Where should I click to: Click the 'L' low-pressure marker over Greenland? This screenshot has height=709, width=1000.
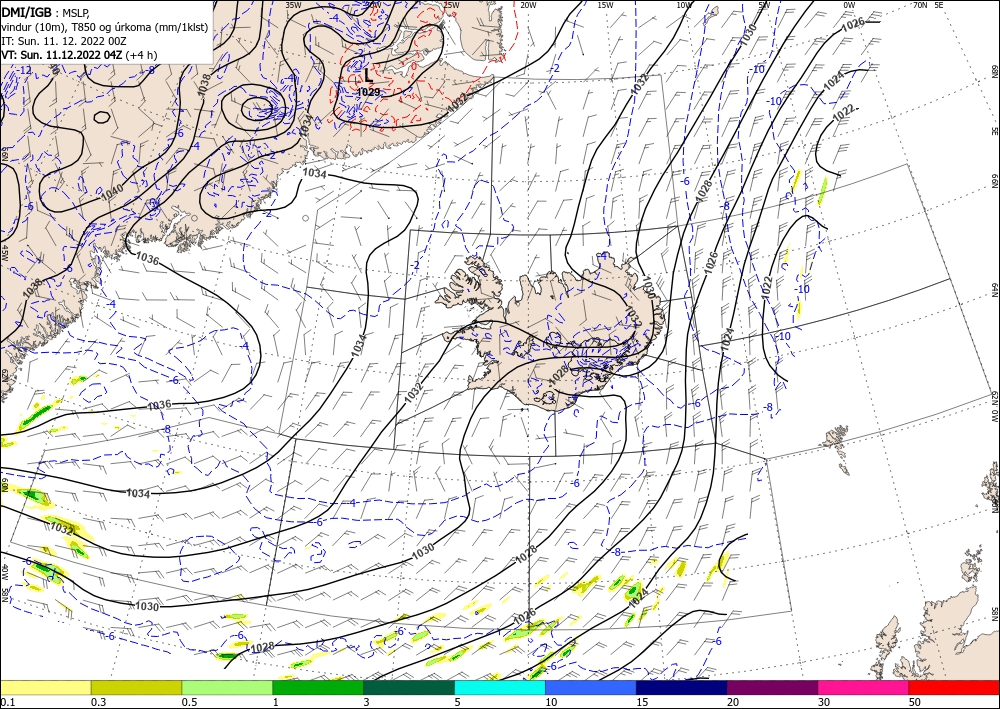(368, 75)
